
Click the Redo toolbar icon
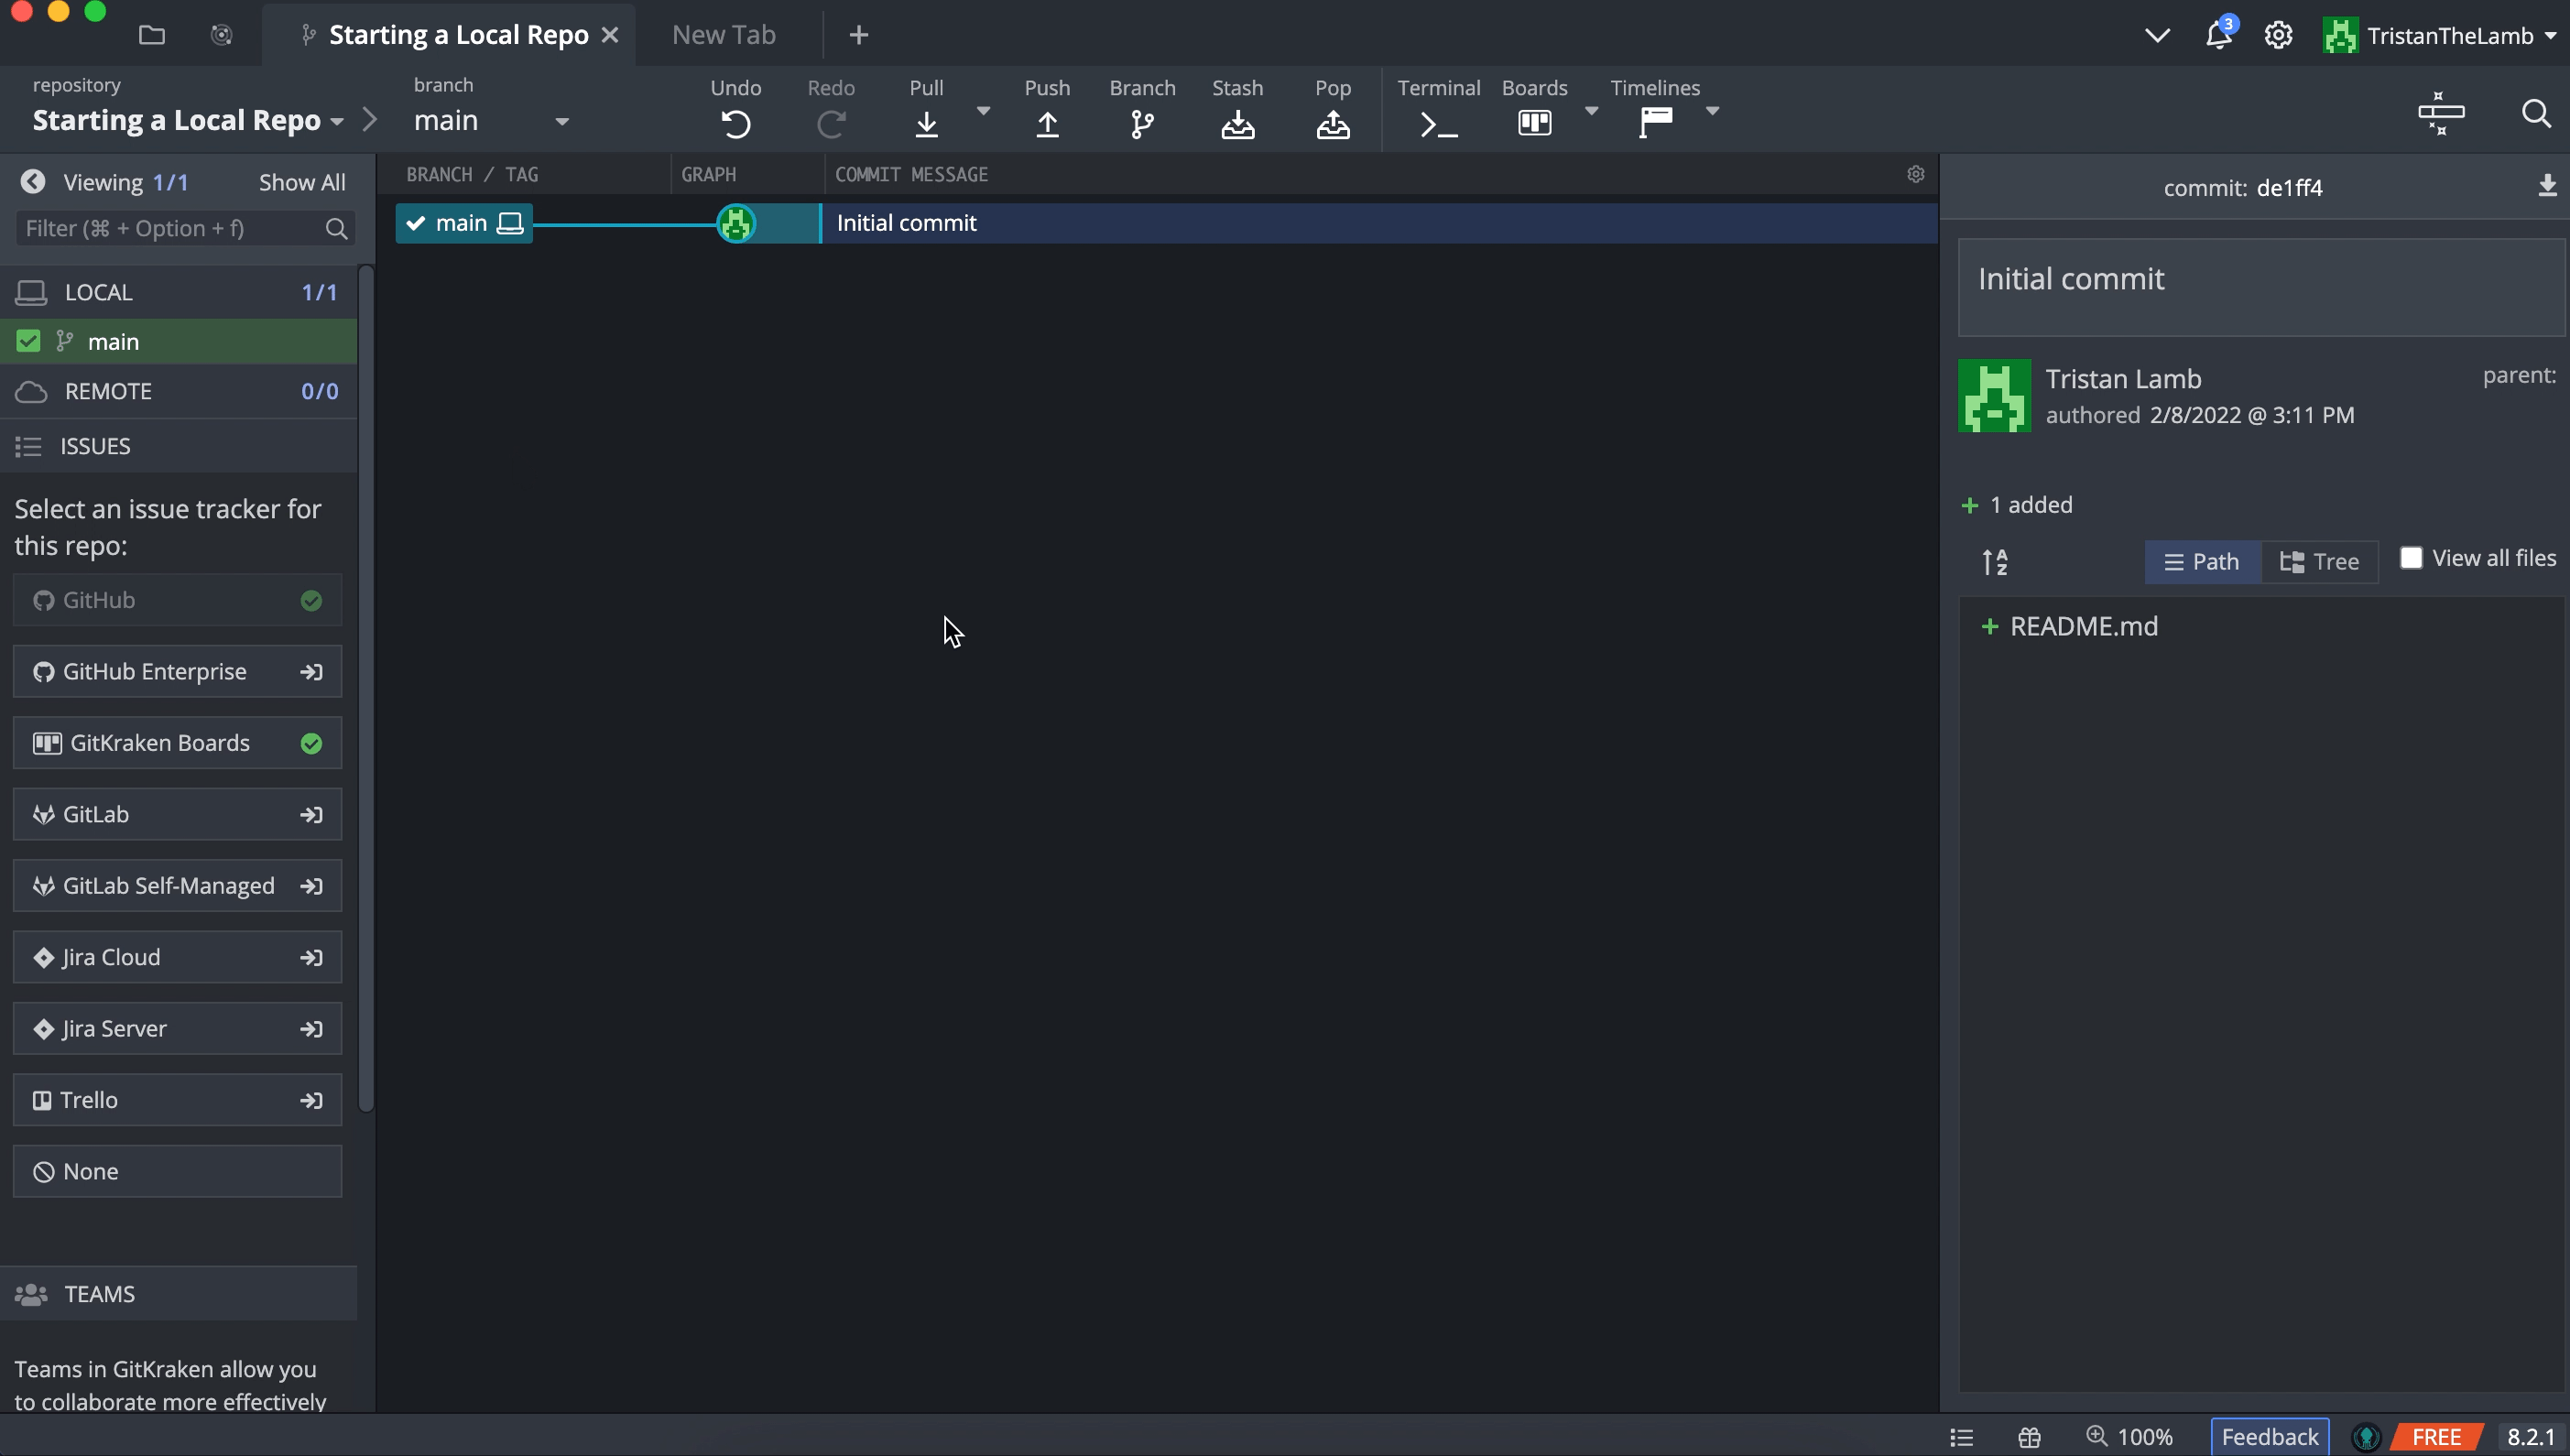pyautogui.click(x=831, y=125)
